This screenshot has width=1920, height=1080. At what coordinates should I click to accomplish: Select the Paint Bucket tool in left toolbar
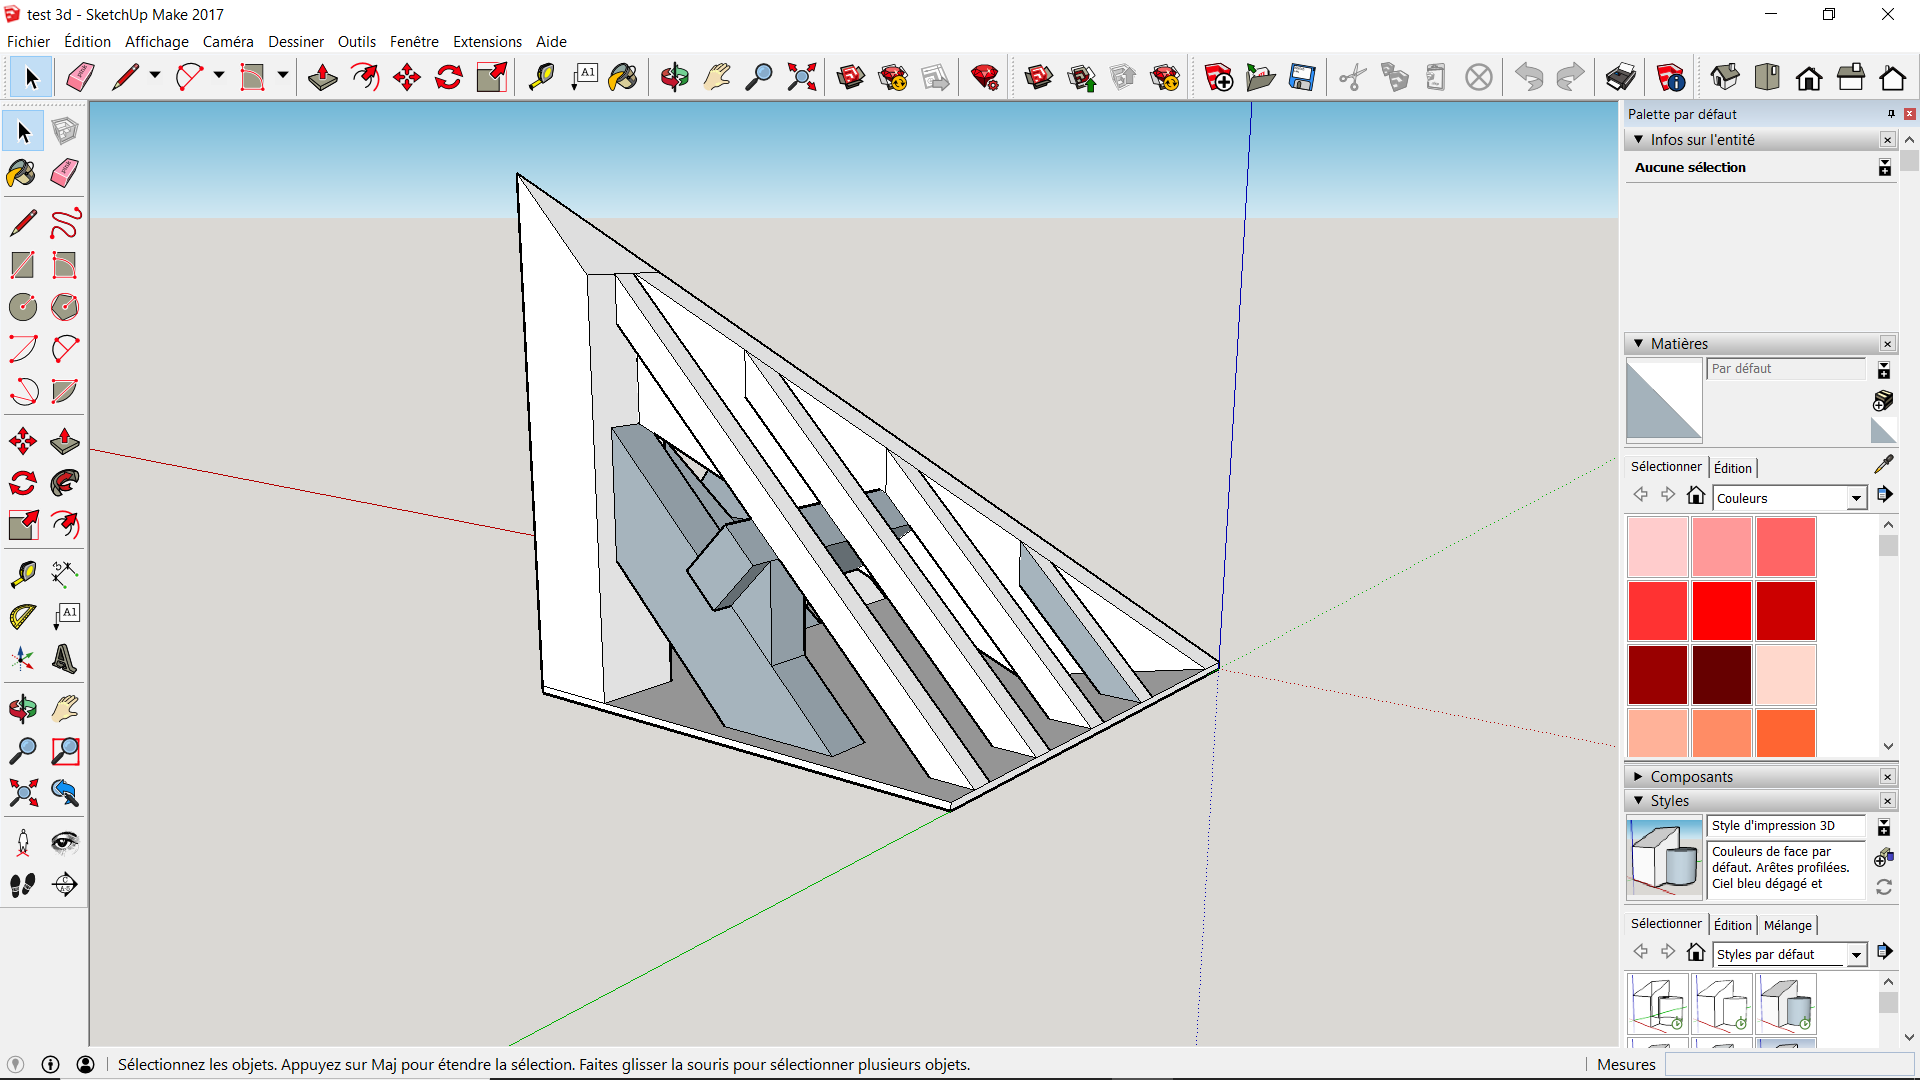tap(22, 173)
